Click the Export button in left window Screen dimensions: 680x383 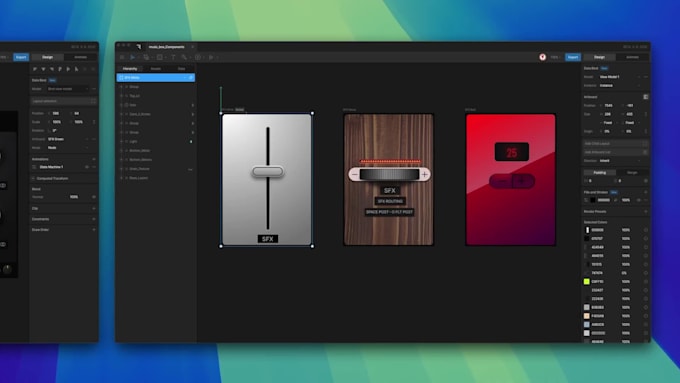click(x=21, y=57)
